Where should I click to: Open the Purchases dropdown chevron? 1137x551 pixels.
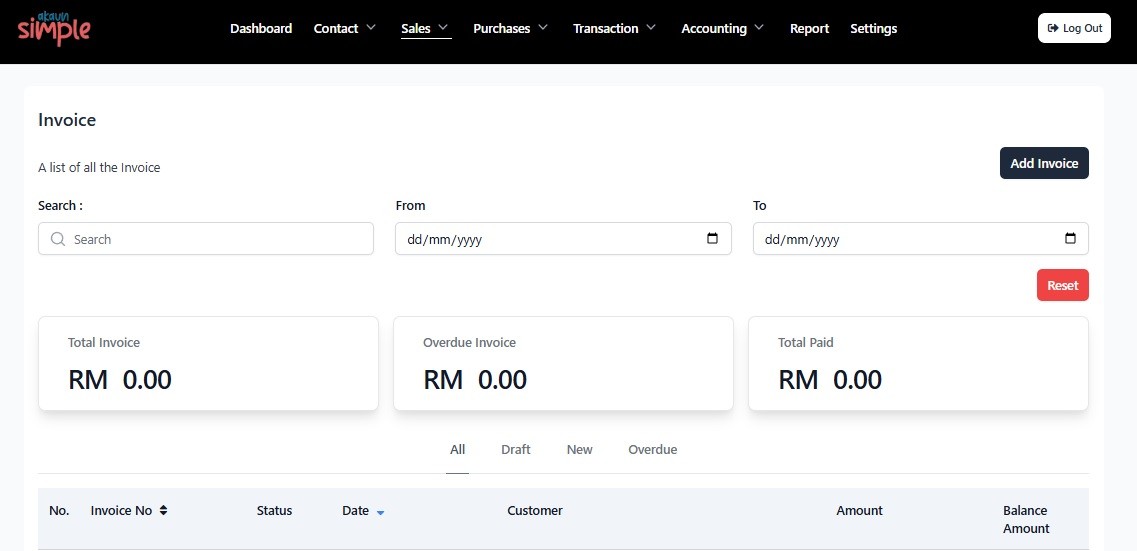(x=542, y=28)
